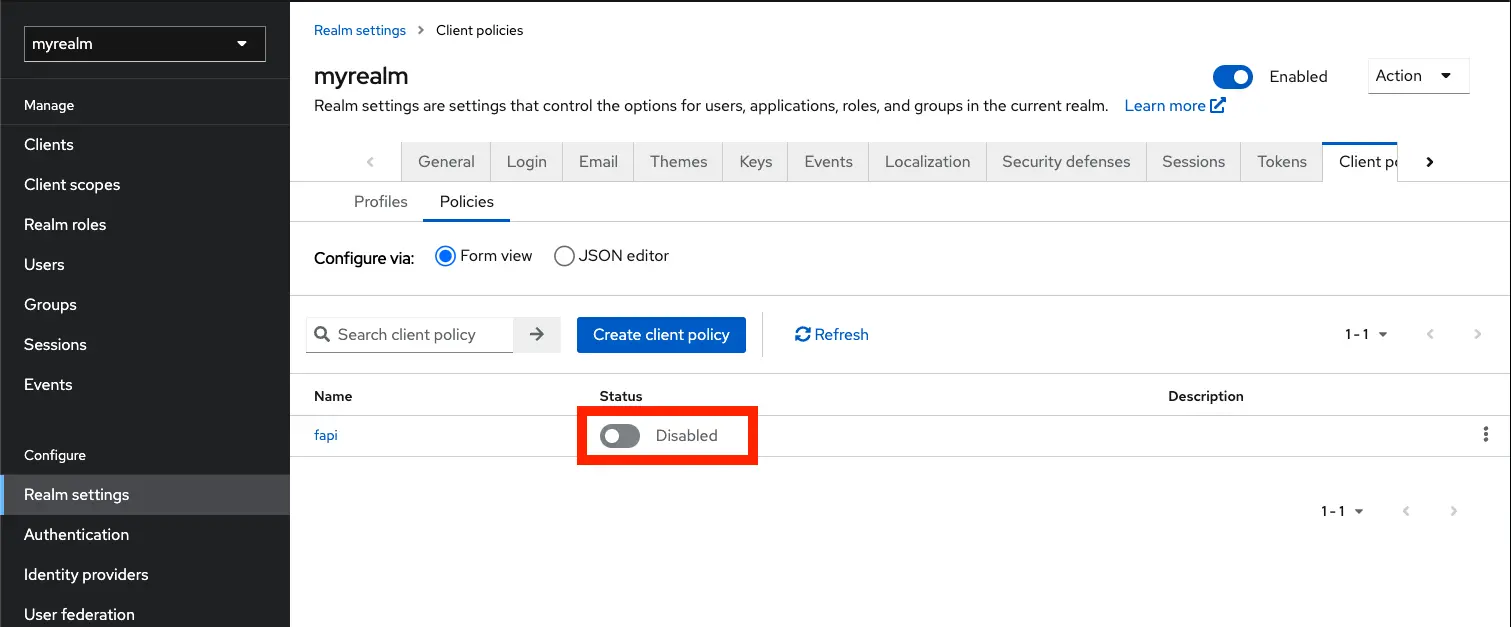Image resolution: width=1511 pixels, height=627 pixels.
Task: Click the right chevron to scroll the tab bar
Action: [1429, 161]
